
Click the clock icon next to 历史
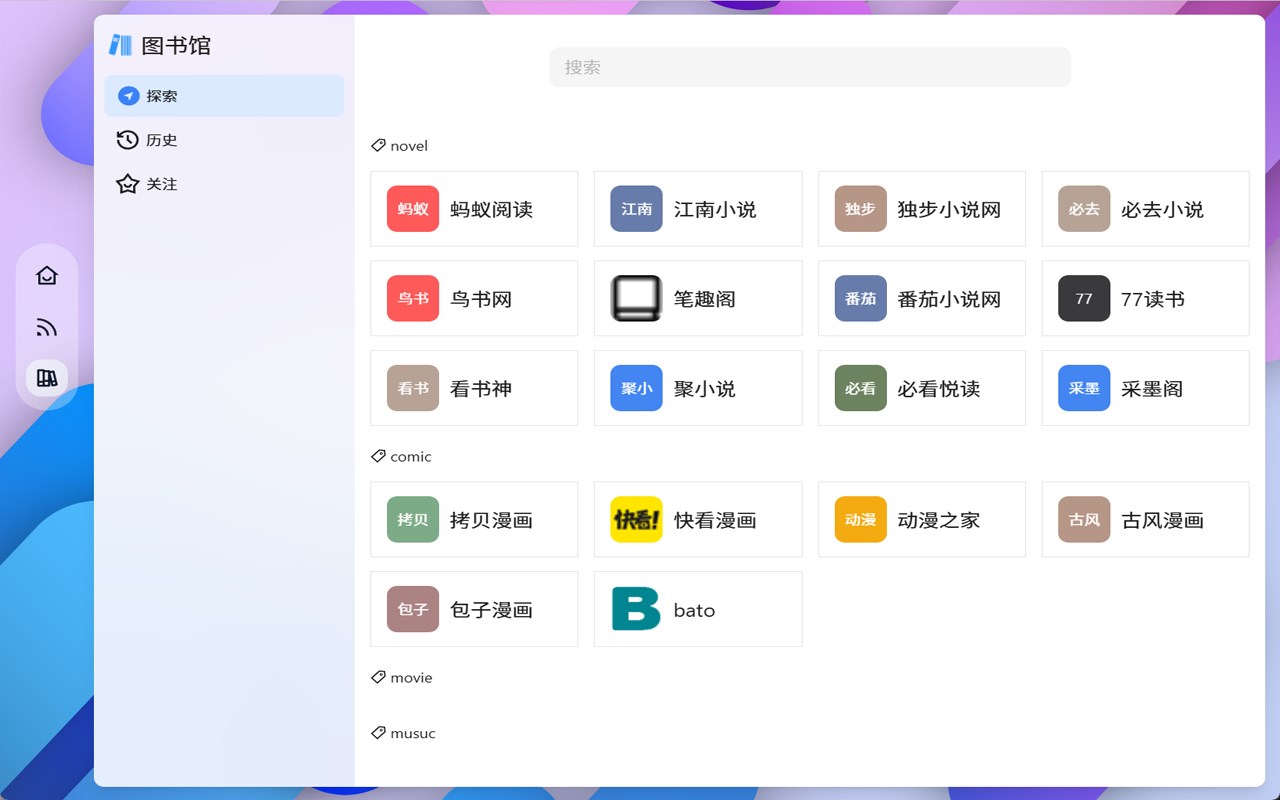(x=127, y=140)
